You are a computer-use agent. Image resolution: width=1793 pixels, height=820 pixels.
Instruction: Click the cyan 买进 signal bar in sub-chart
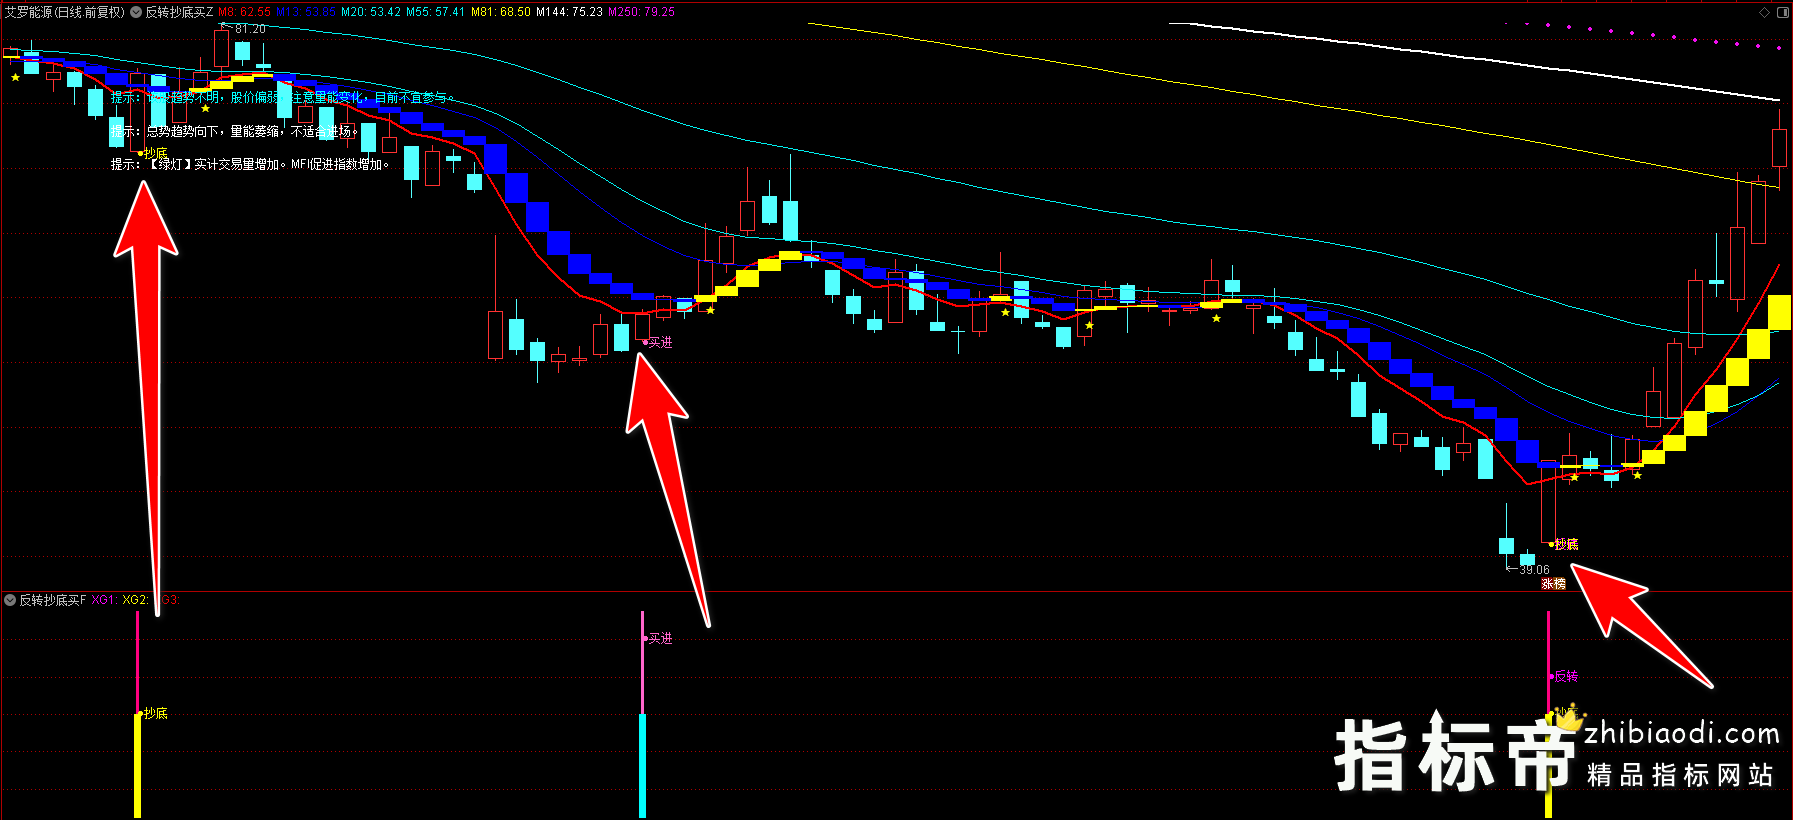coord(642,765)
